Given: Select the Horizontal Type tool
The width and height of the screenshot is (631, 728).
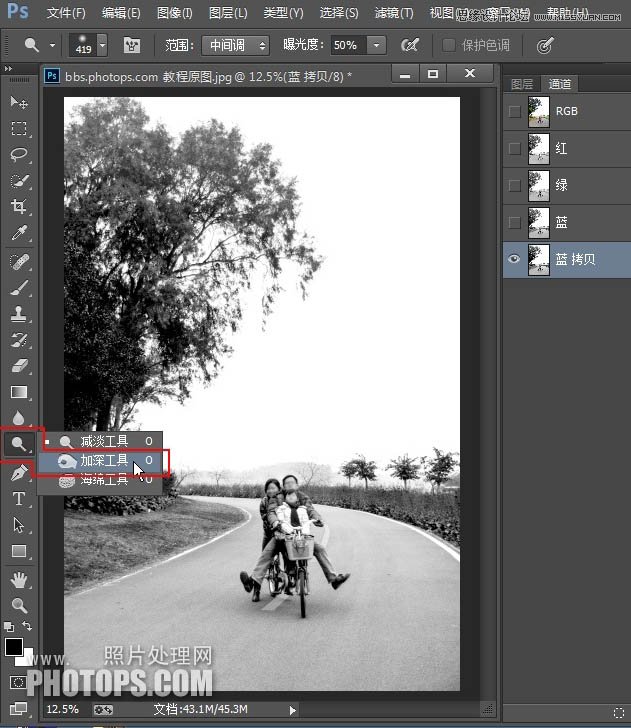Looking at the screenshot, I should (x=19, y=499).
